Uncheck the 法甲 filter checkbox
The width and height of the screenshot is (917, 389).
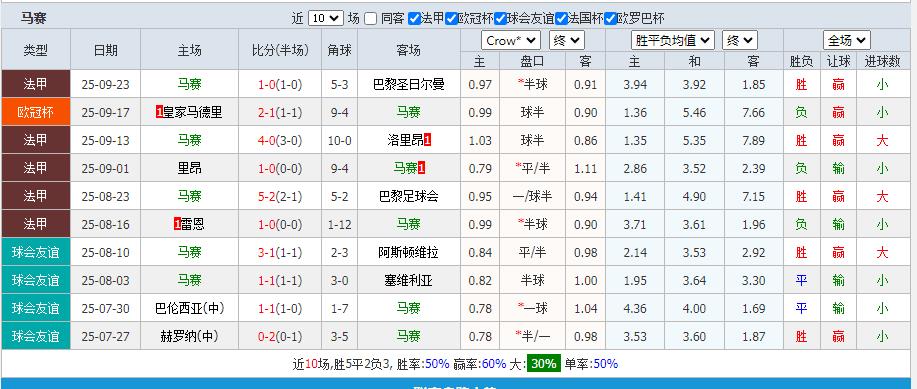[414, 19]
